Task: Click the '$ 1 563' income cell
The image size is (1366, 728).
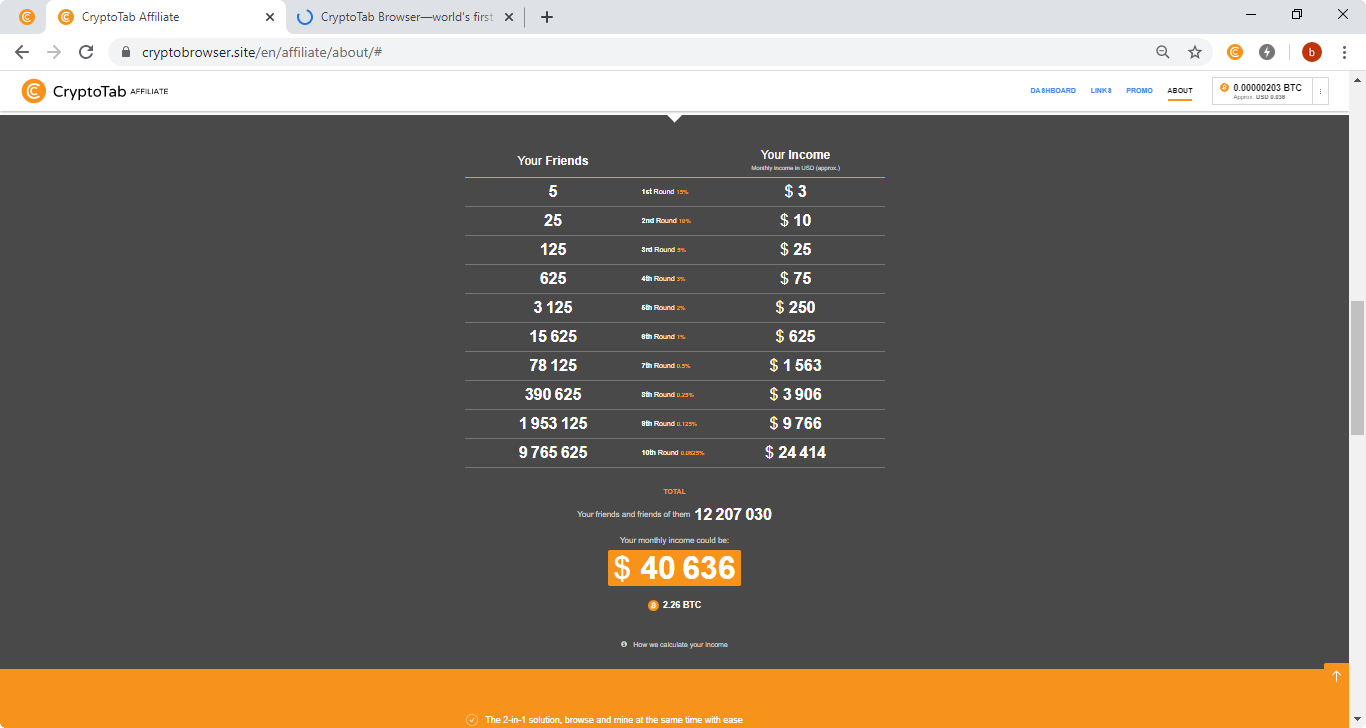Action: tap(796, 366)
